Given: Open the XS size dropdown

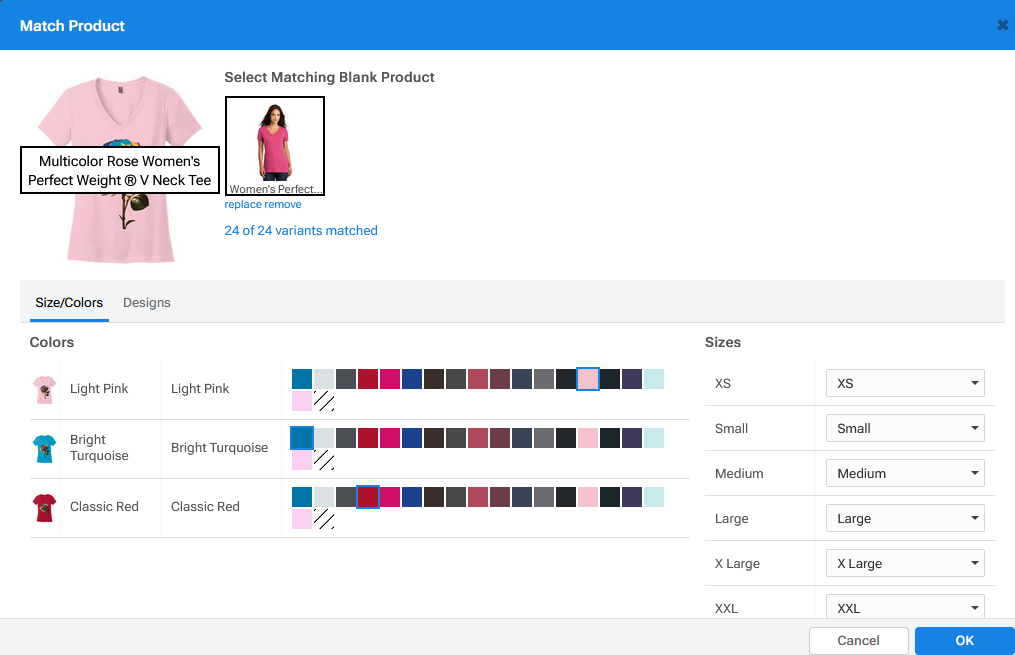Looking at the screenshot, I should point(905,383).
